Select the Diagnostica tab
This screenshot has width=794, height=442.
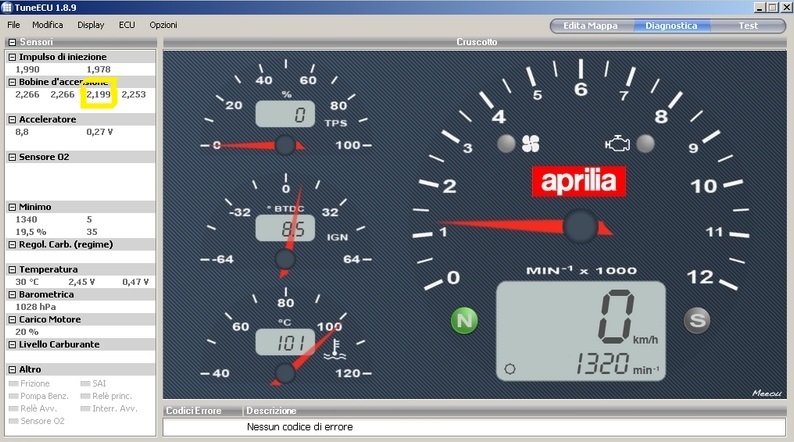(x=671, y=26)
